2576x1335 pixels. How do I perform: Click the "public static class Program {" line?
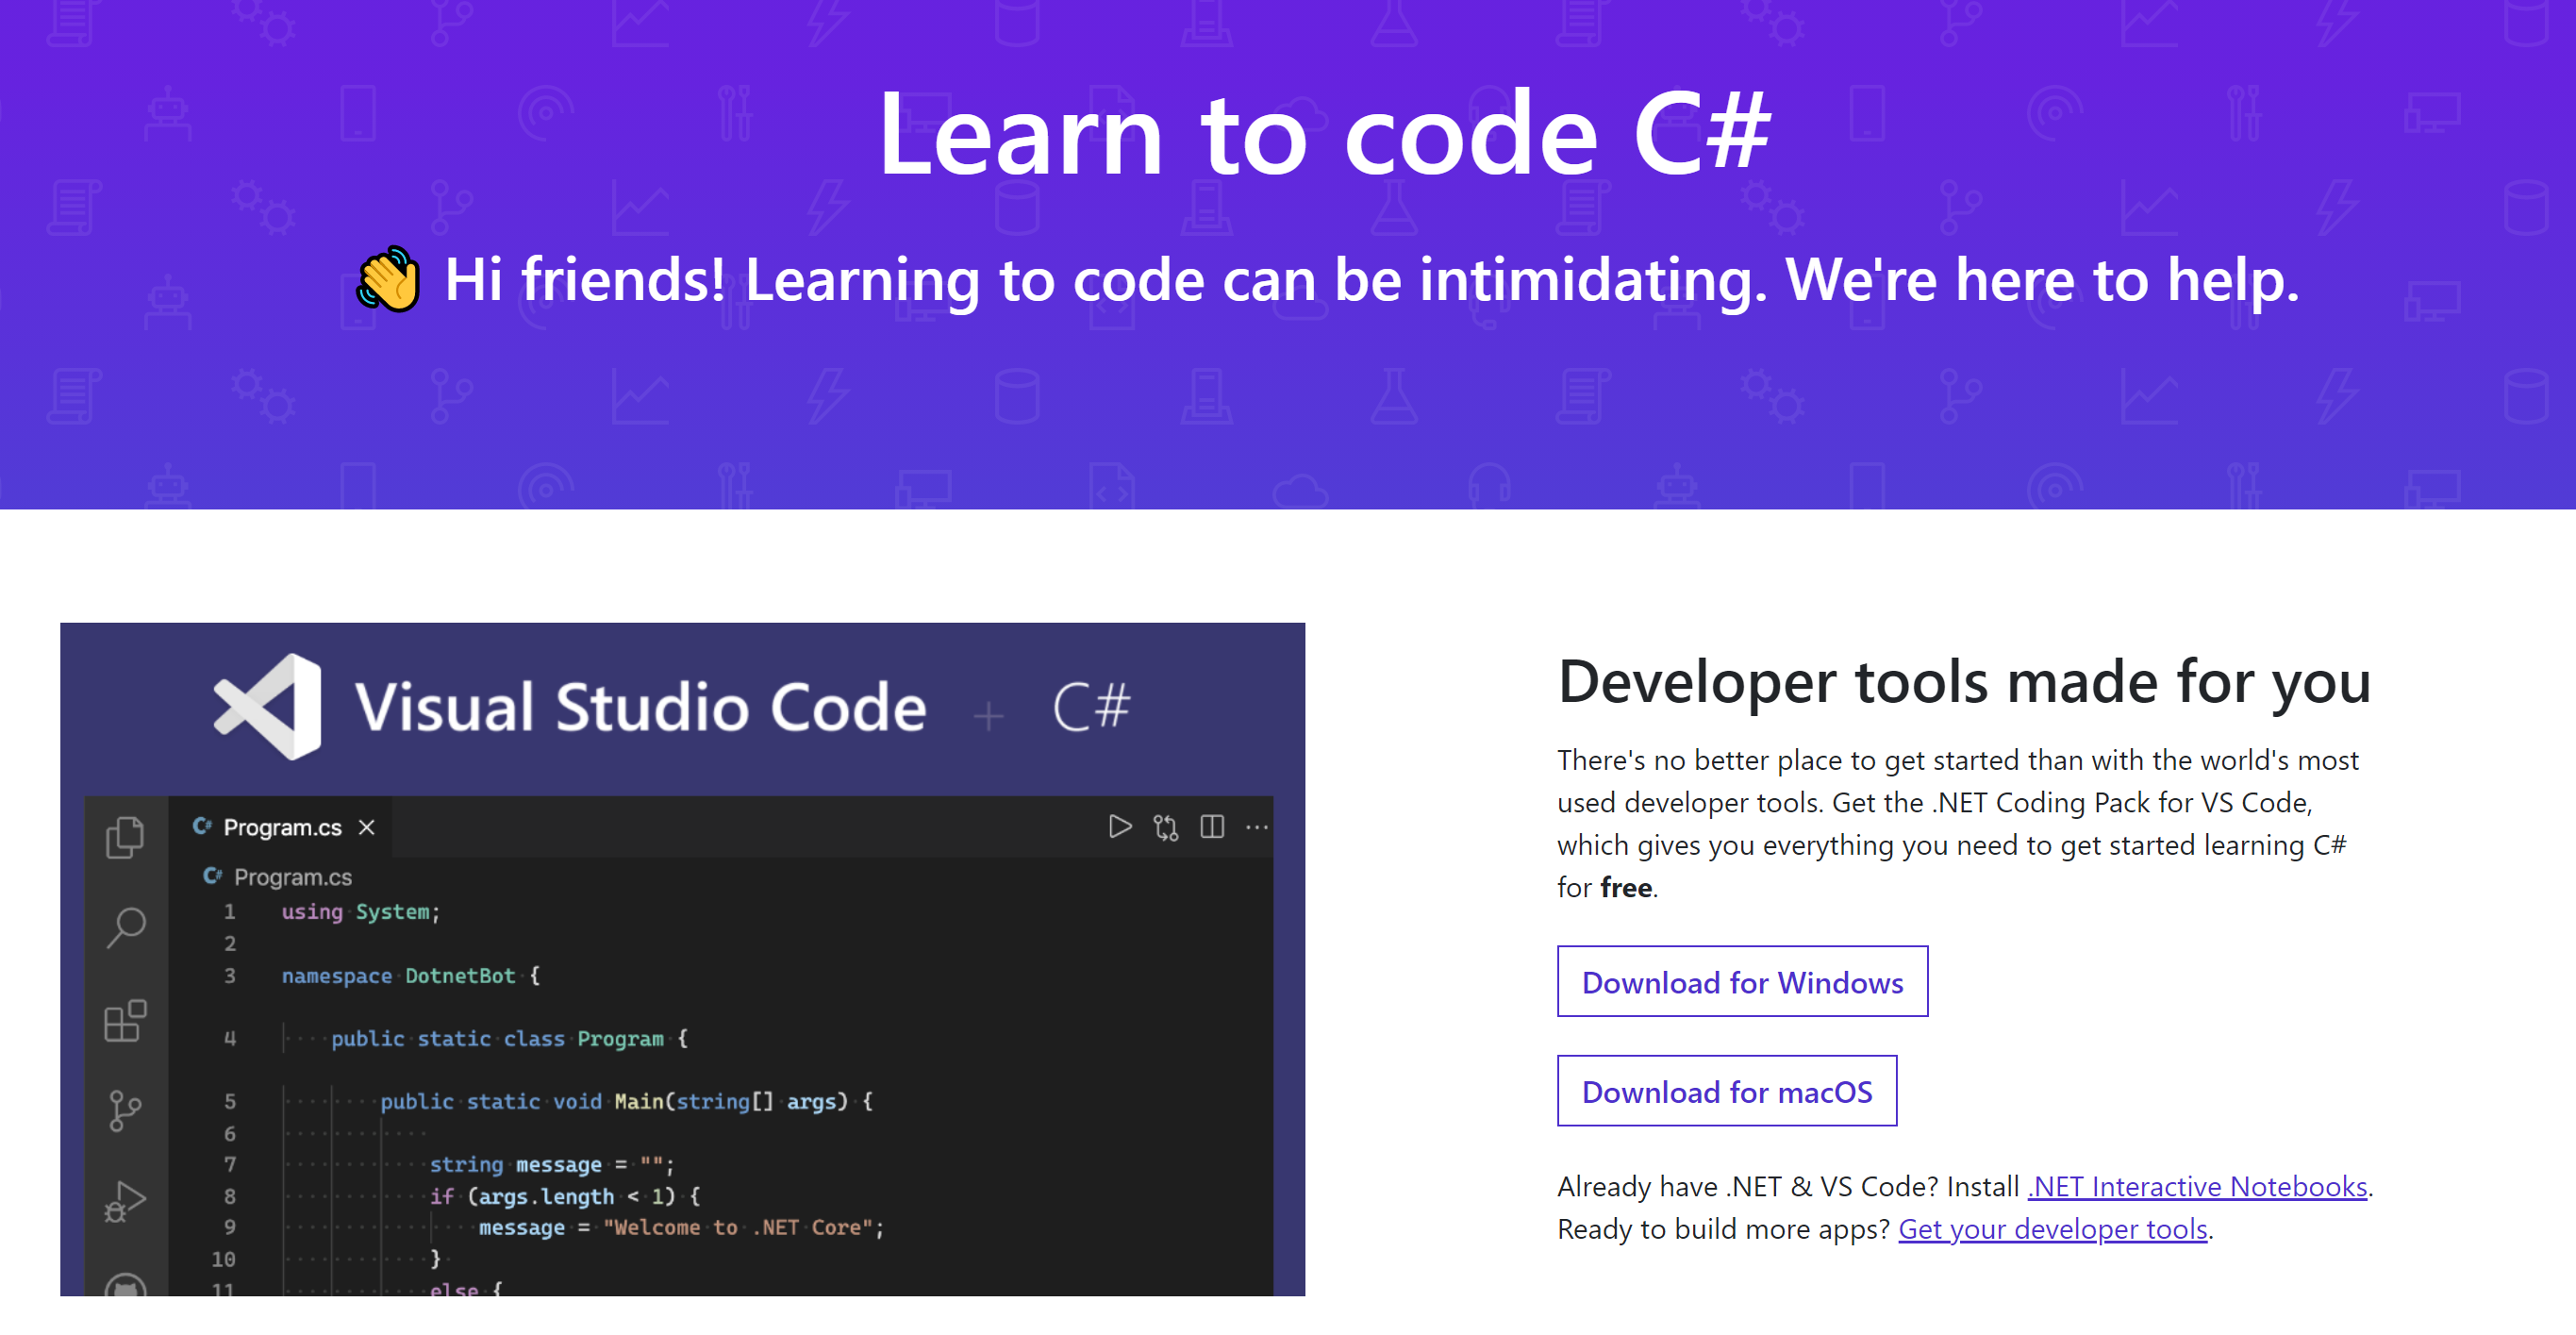(509, 1038)
